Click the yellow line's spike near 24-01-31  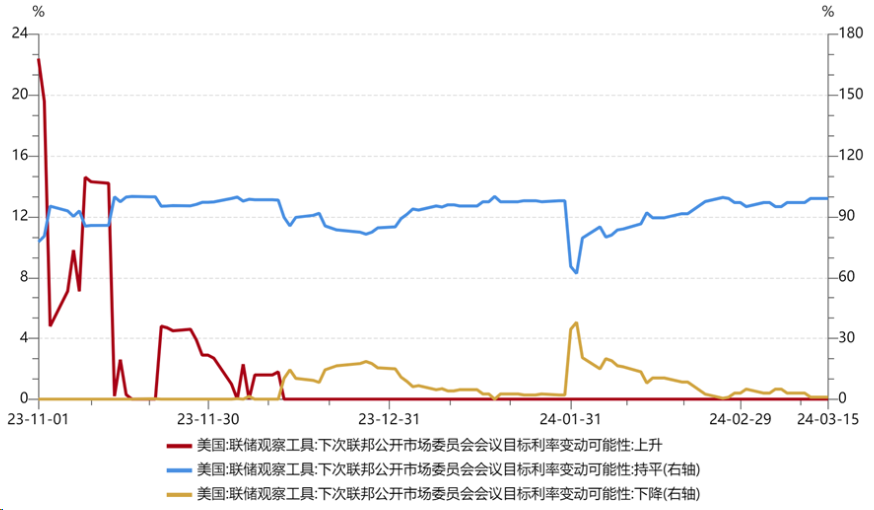576,323
